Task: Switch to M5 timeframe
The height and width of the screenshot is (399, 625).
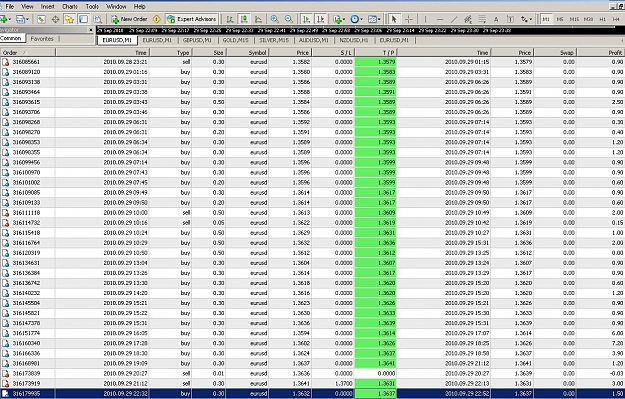Action: coord(560,19)
